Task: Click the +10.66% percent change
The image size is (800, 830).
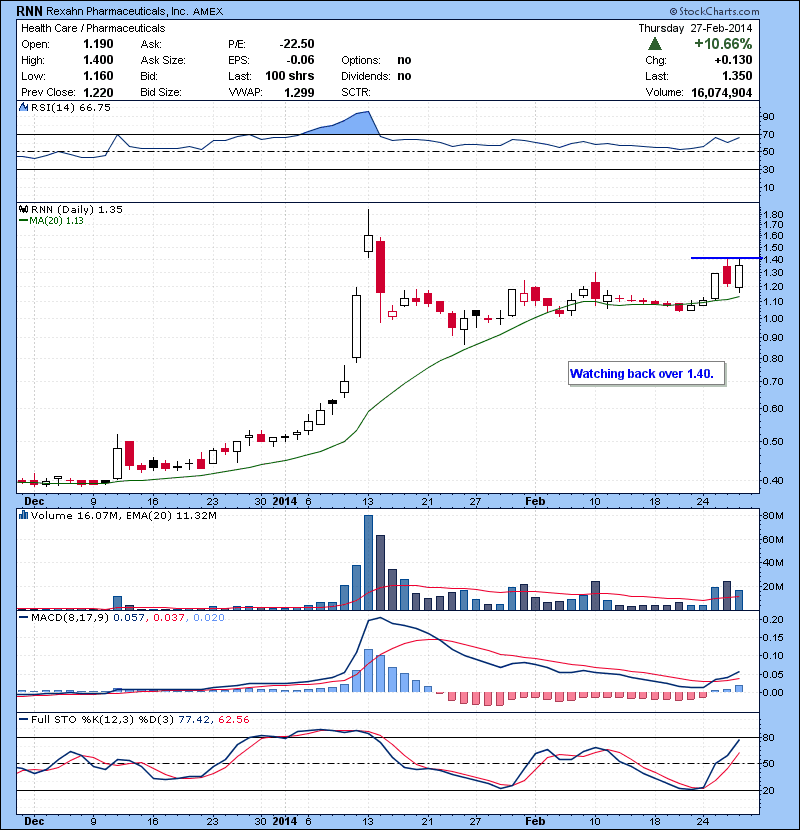Action: coord(723,43)
